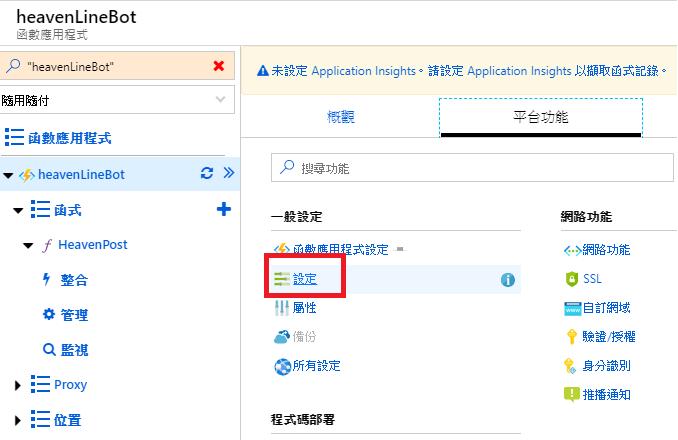This screenshot has height=440, width=678.
Task: Click the magnifier icon in 搜尋功能 box
Action: tap(287, 167)
